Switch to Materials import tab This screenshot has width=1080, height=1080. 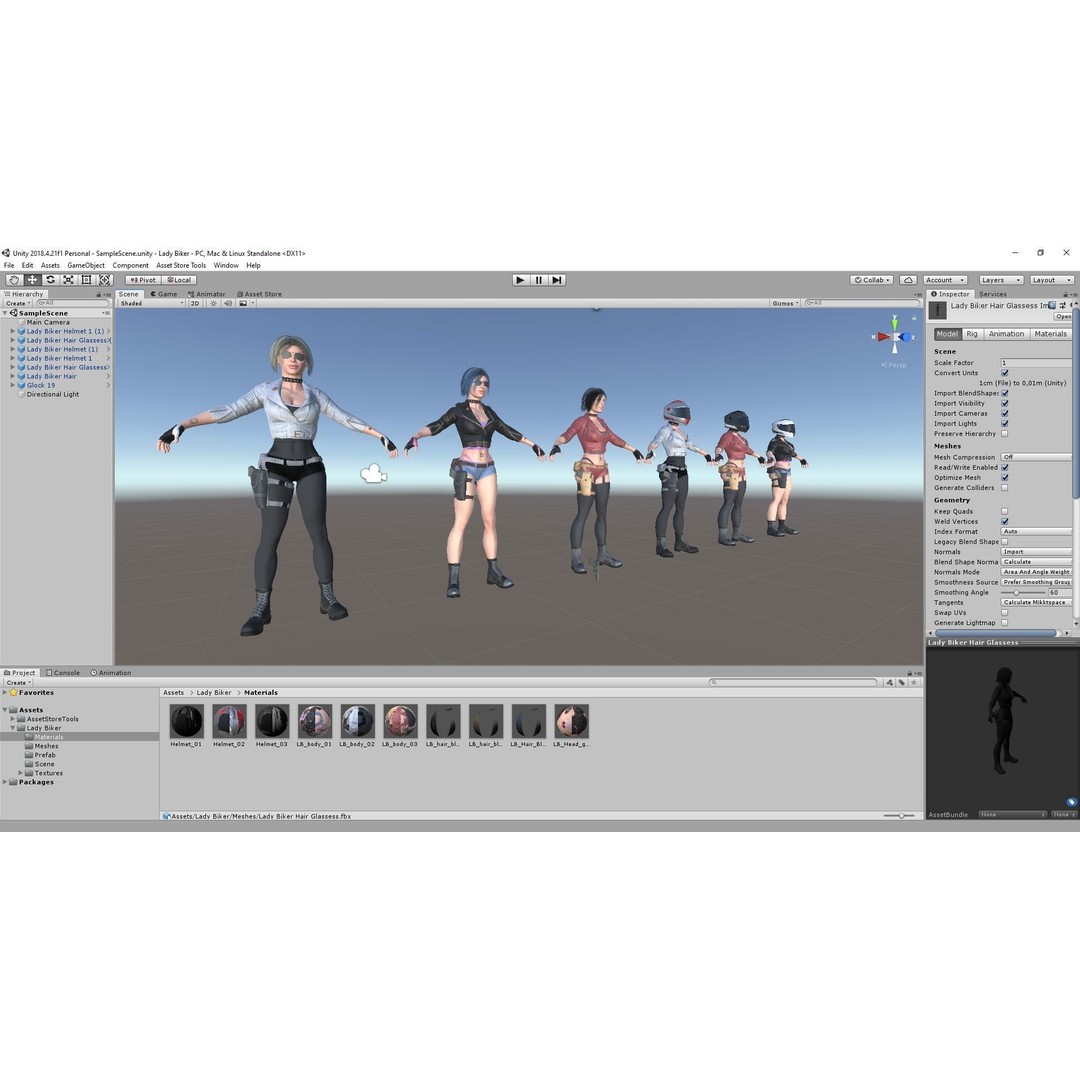[1050, 334]
